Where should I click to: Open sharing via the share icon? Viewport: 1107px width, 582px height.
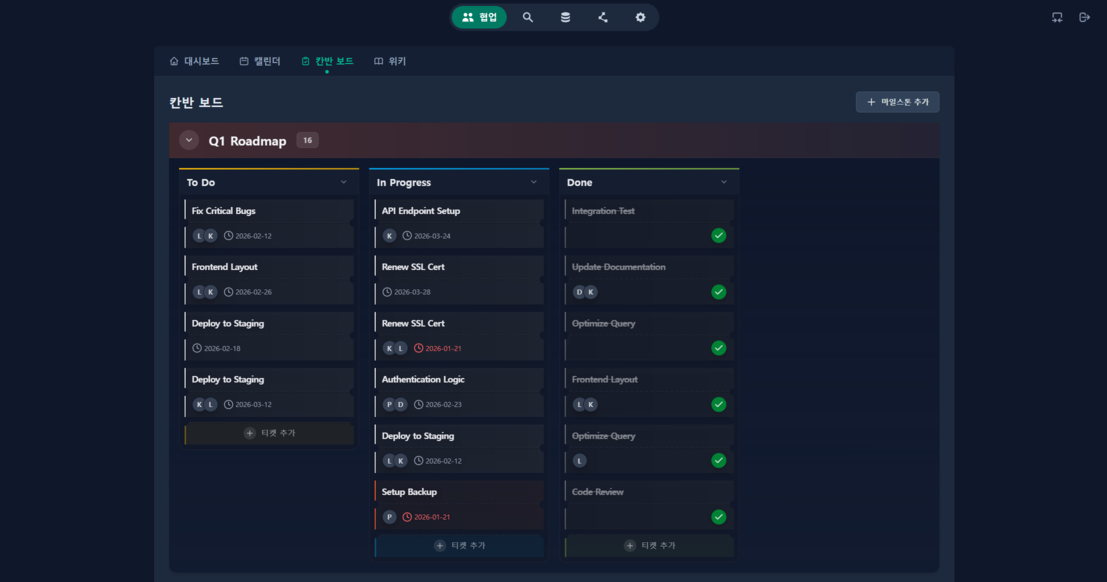[602, 17]
